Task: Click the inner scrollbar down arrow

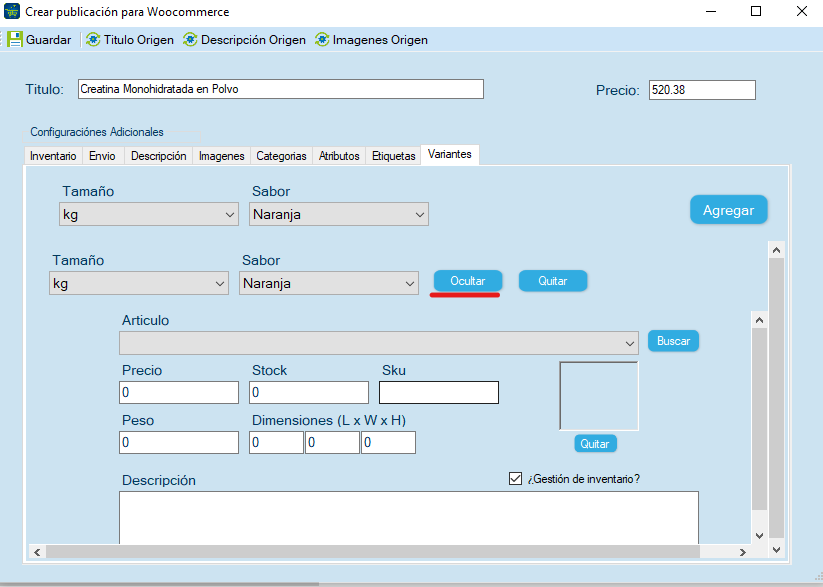Action: (759, 536)
